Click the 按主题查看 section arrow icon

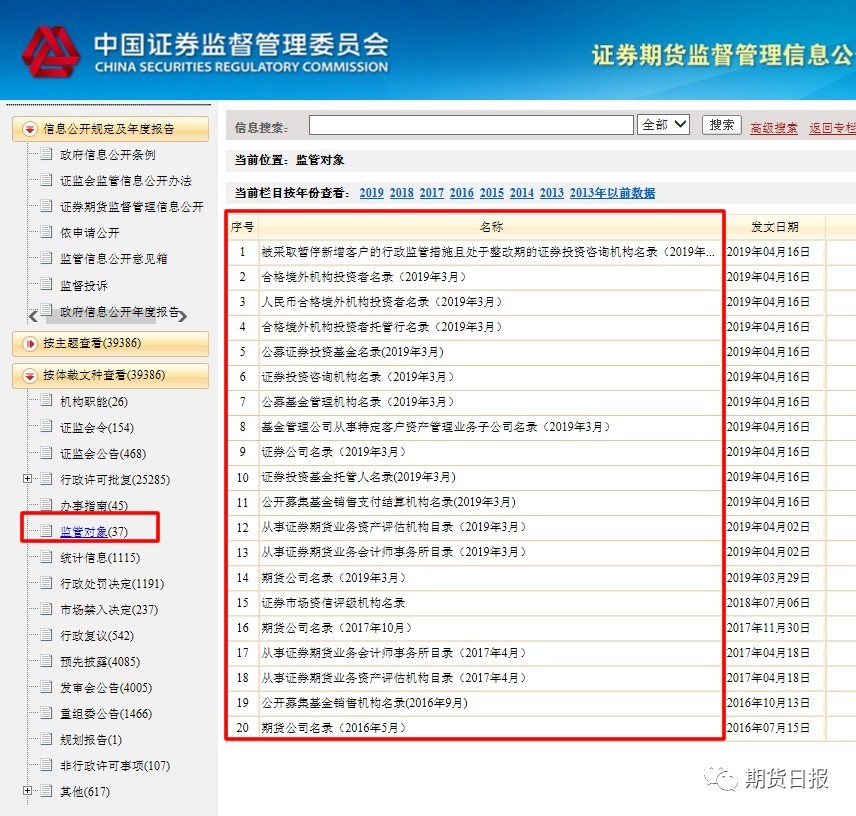pyautogui.click(x=29, y=345)
